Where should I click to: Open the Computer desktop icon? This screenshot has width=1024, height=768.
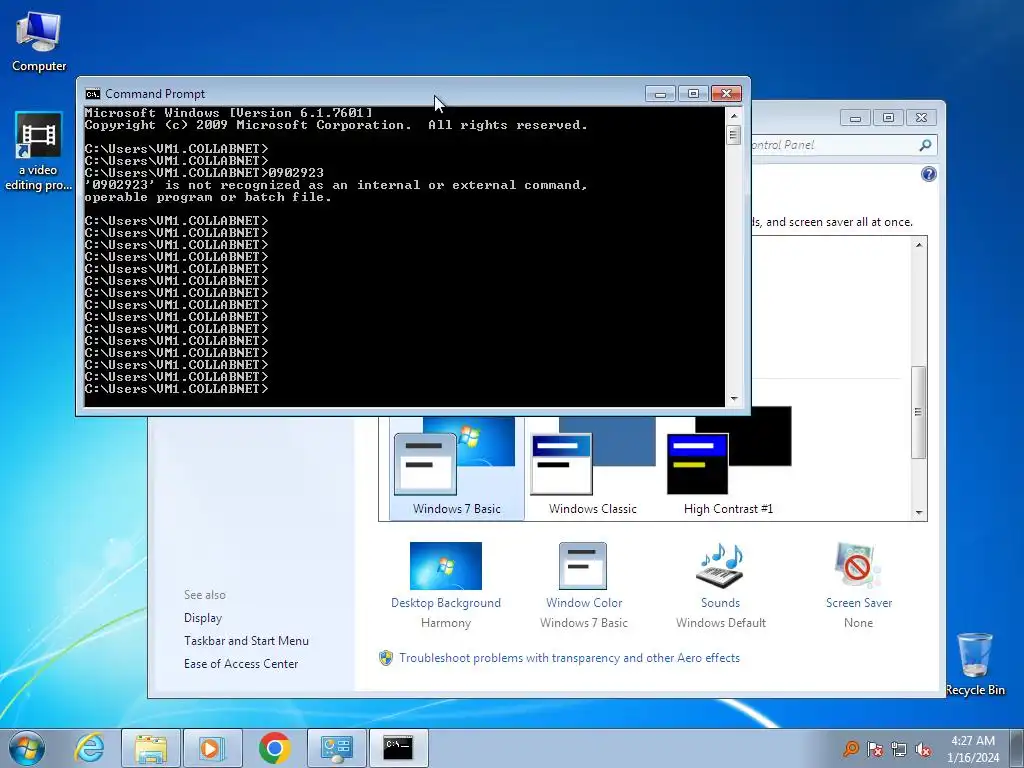[x=39, y=42]
